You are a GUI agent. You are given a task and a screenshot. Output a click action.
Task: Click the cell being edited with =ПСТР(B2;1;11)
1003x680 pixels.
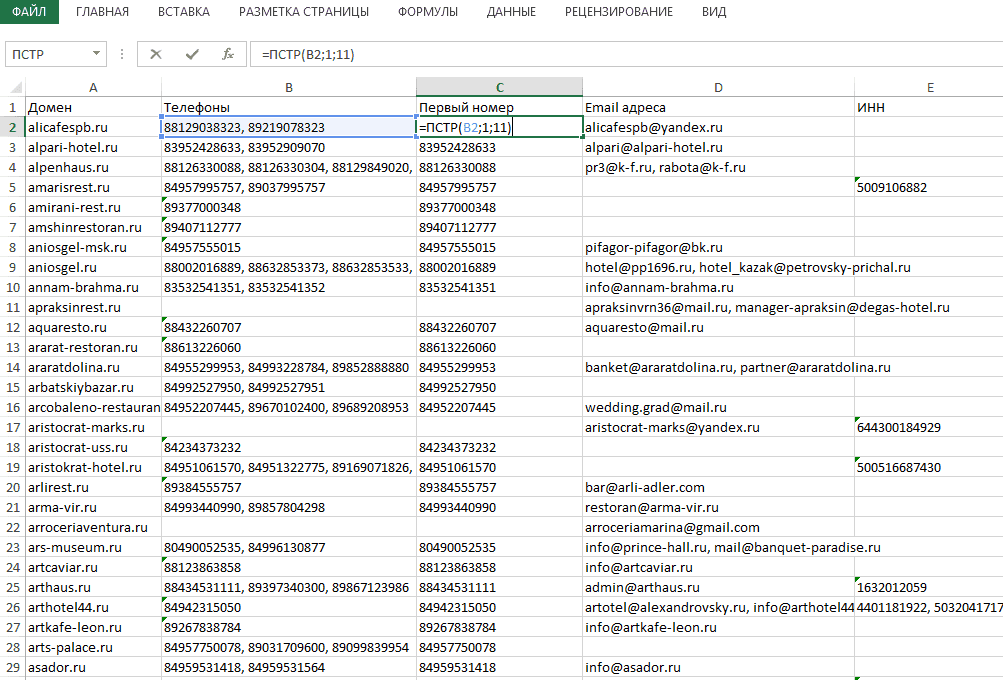[x=500, y=127]
